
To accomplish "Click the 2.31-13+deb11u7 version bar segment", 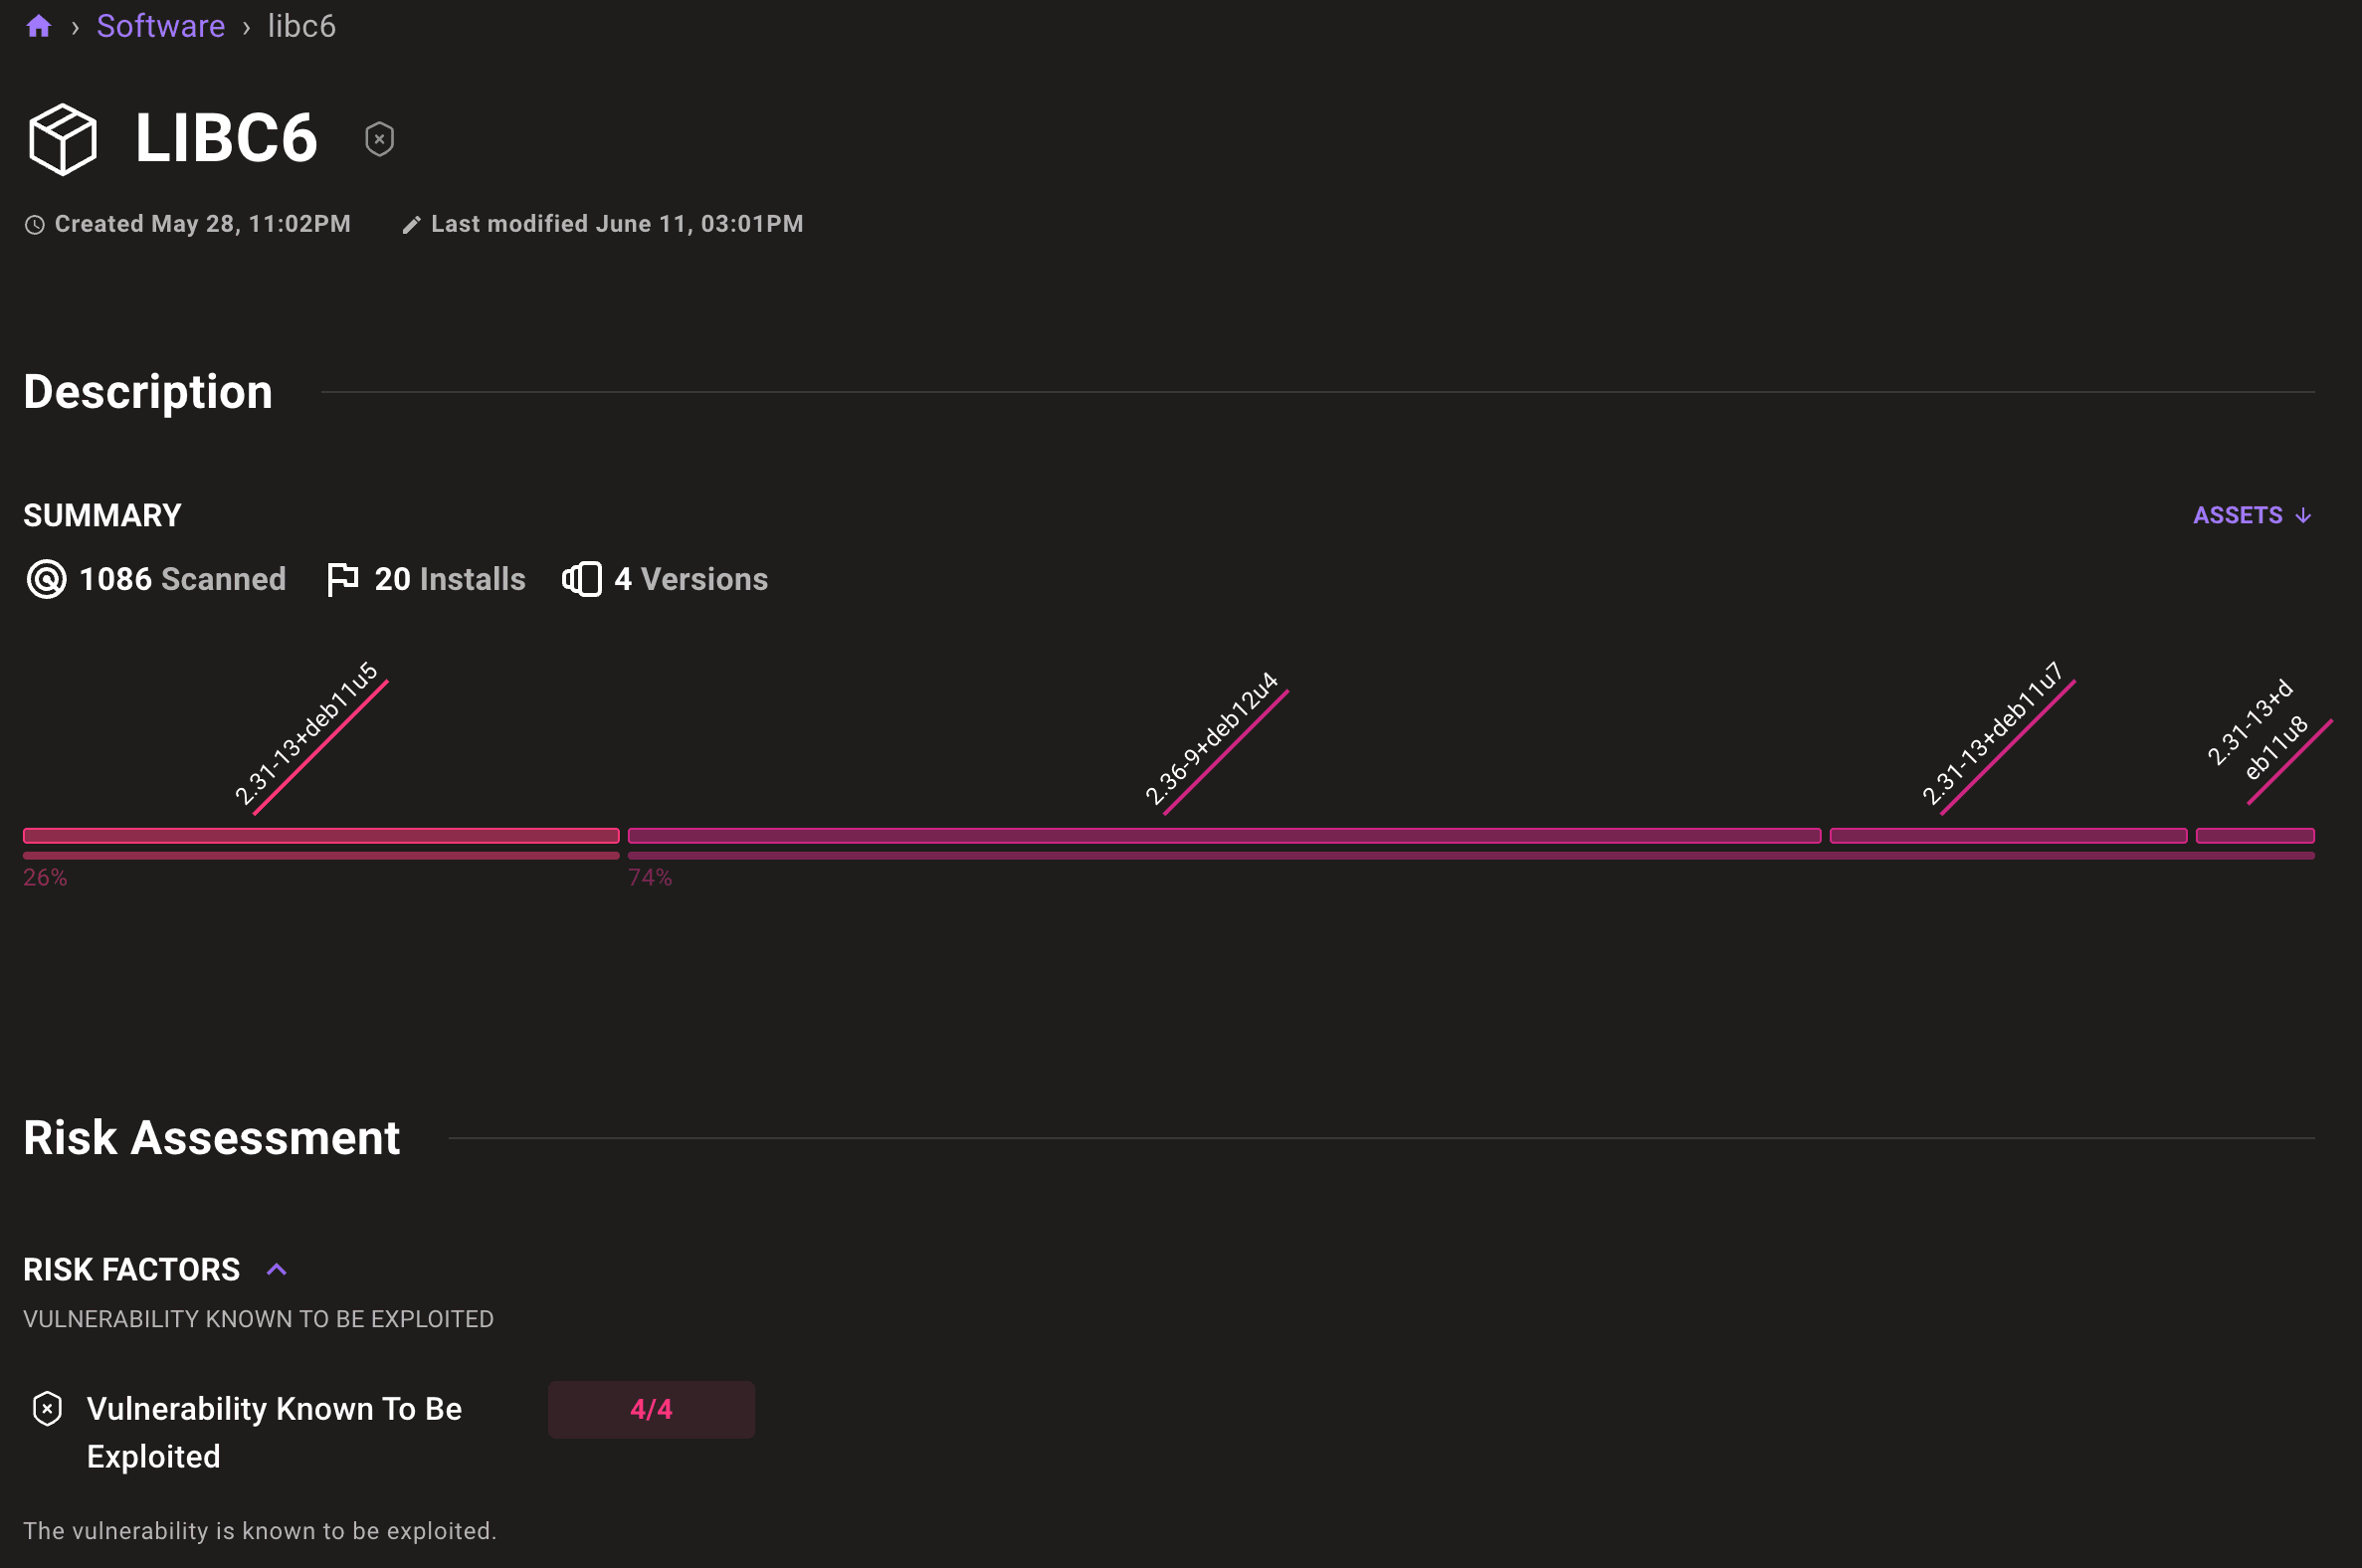I will click(2008, 836).
